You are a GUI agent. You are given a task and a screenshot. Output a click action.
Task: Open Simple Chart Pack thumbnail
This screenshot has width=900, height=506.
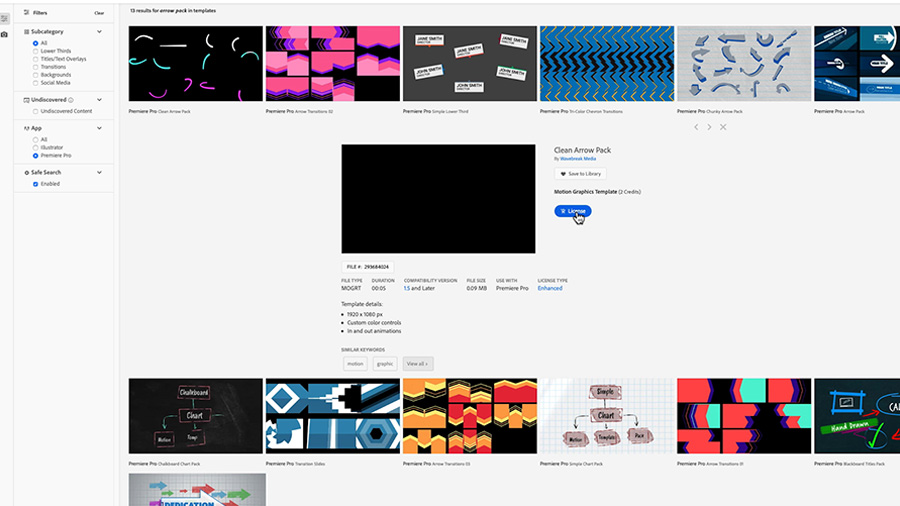tap(607, 416)
